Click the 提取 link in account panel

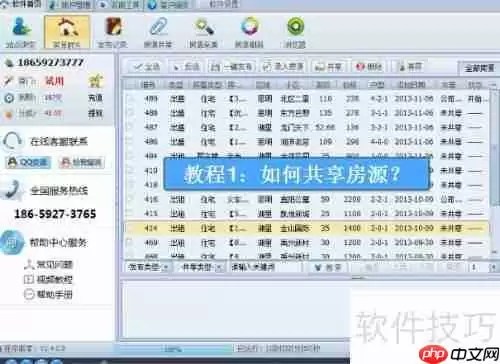[x=96, y=114]
